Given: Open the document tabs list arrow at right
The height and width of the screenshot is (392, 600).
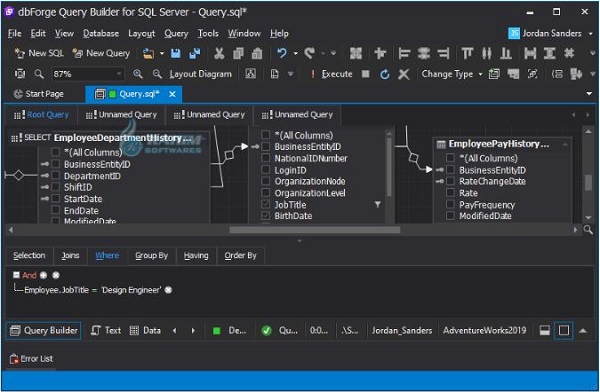Looking at the screenshot, I should pyautogui.click(x=589, y=94).
